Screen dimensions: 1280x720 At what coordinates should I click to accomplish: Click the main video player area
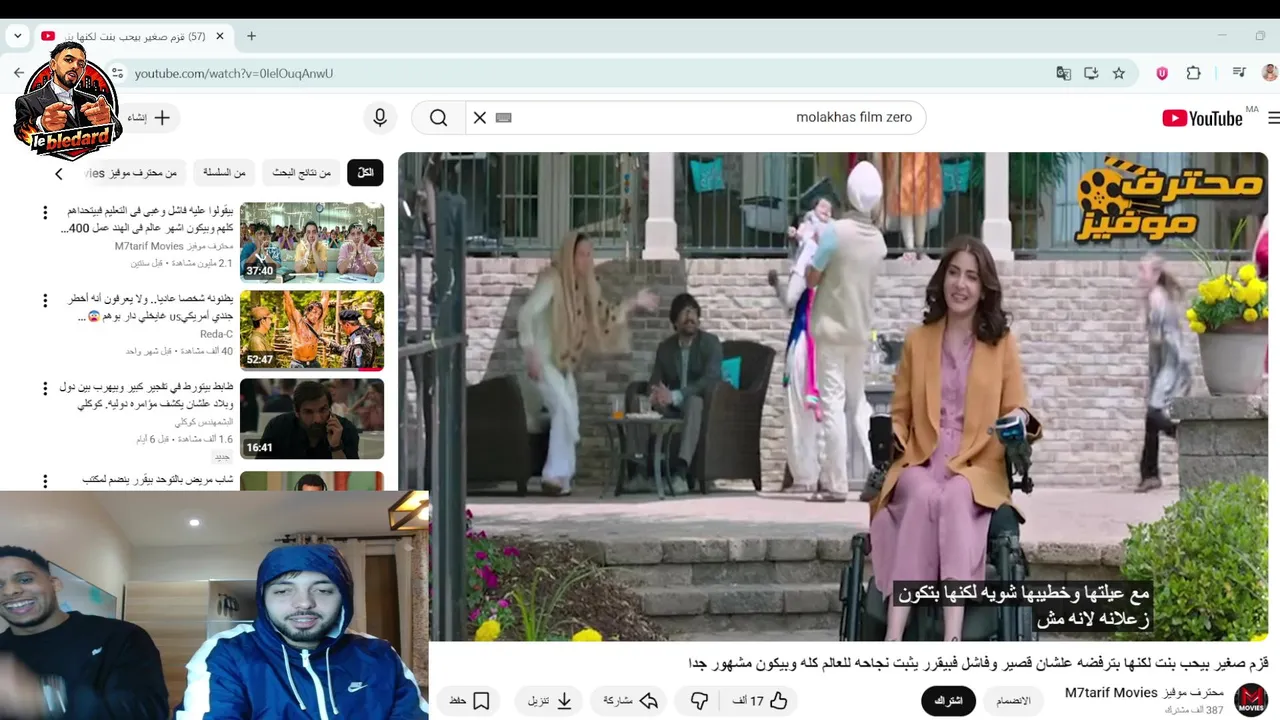tap(833, 396)
